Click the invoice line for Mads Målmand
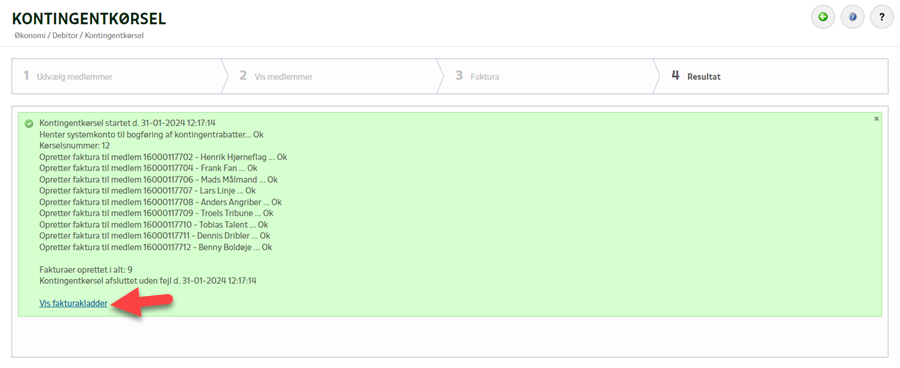Viewport: 900px width, 368px height. [x=158, y=180]
